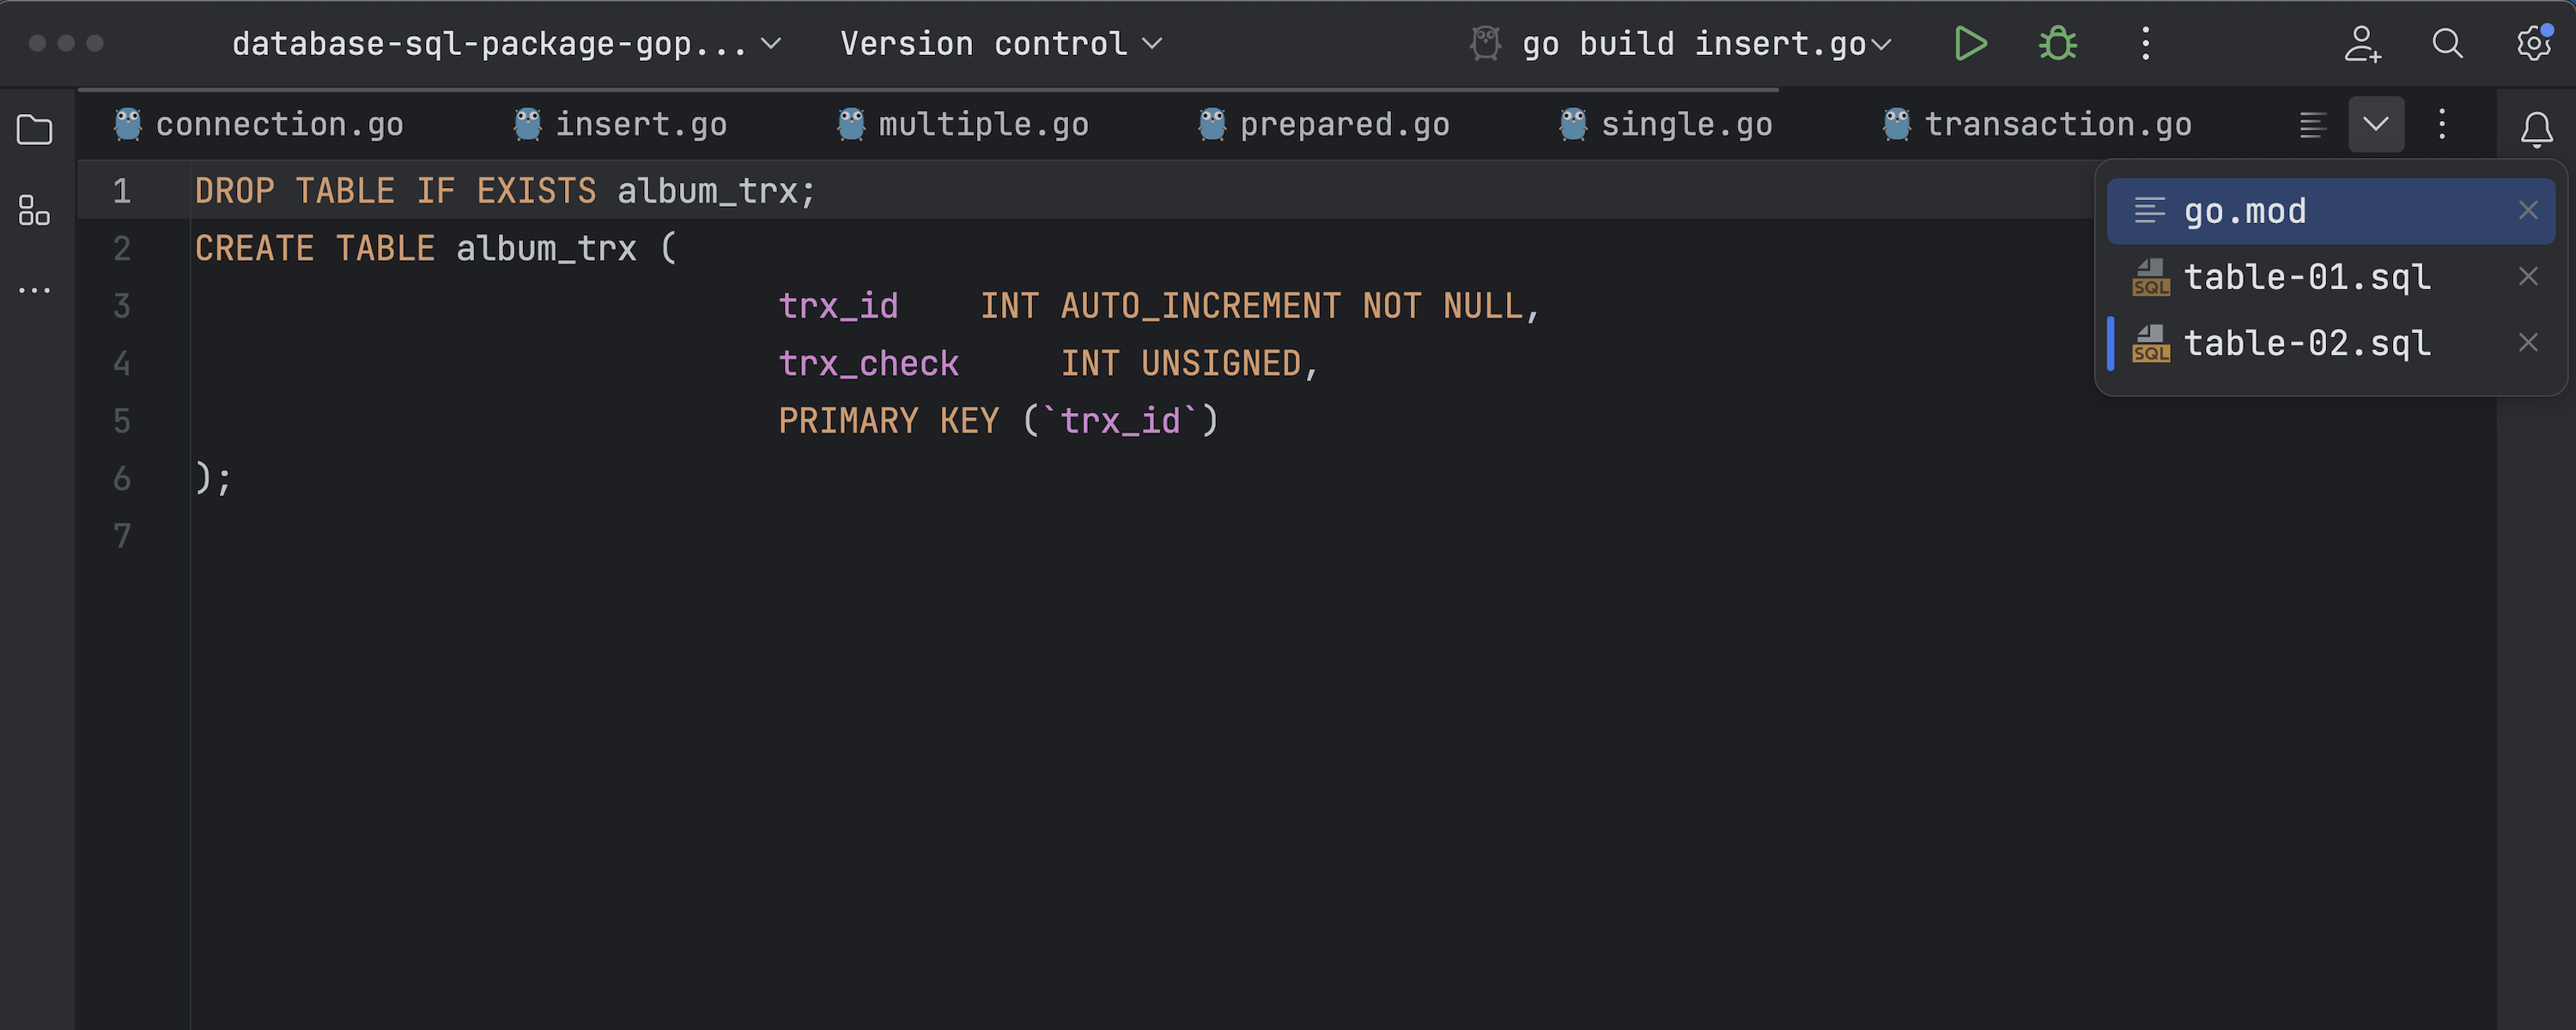Open IDE settings gear
Screen dimensions: 2576x1030
pos(2533,44)
